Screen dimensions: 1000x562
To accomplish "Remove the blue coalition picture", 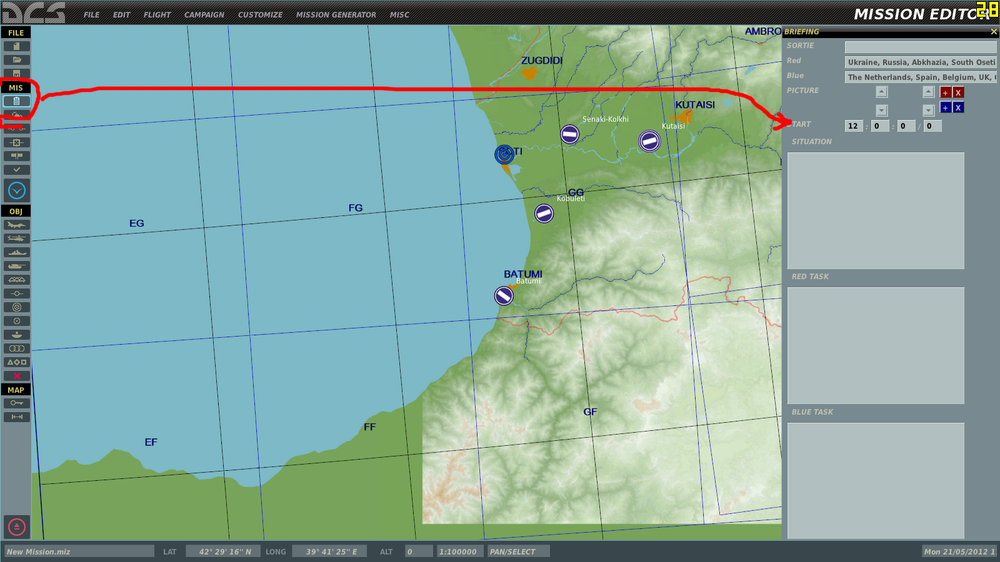I will 958,108.
